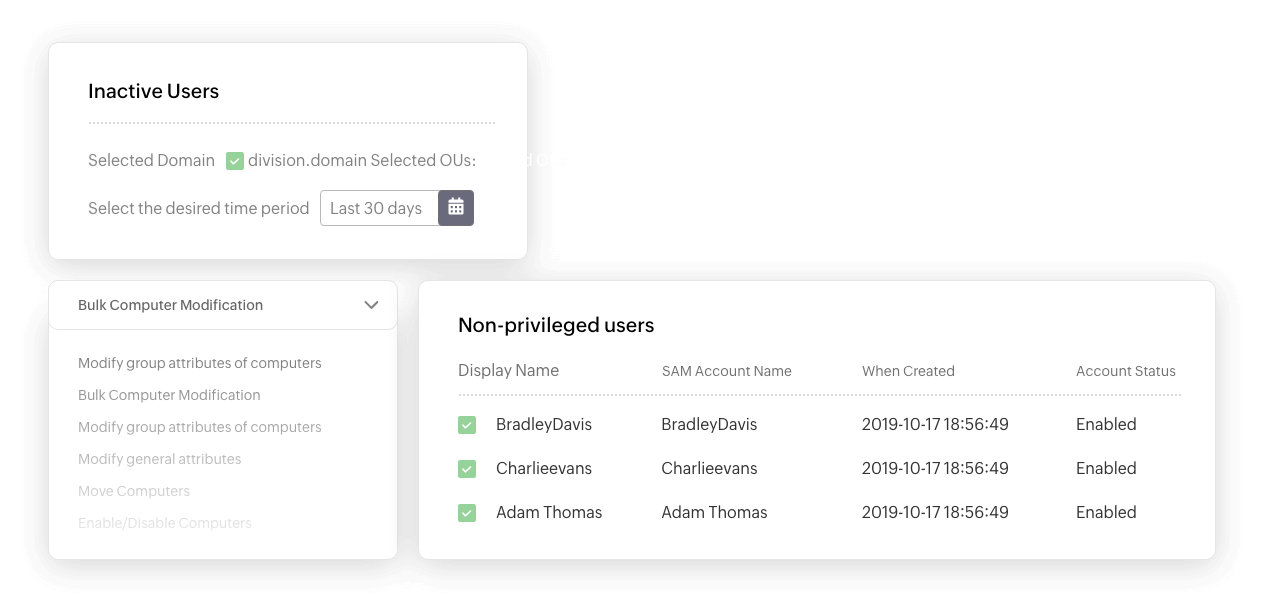Click the Bulk Computer Modification chevron arrow
This screenshot has height=614, width=1264.
[x=371, y=305]
